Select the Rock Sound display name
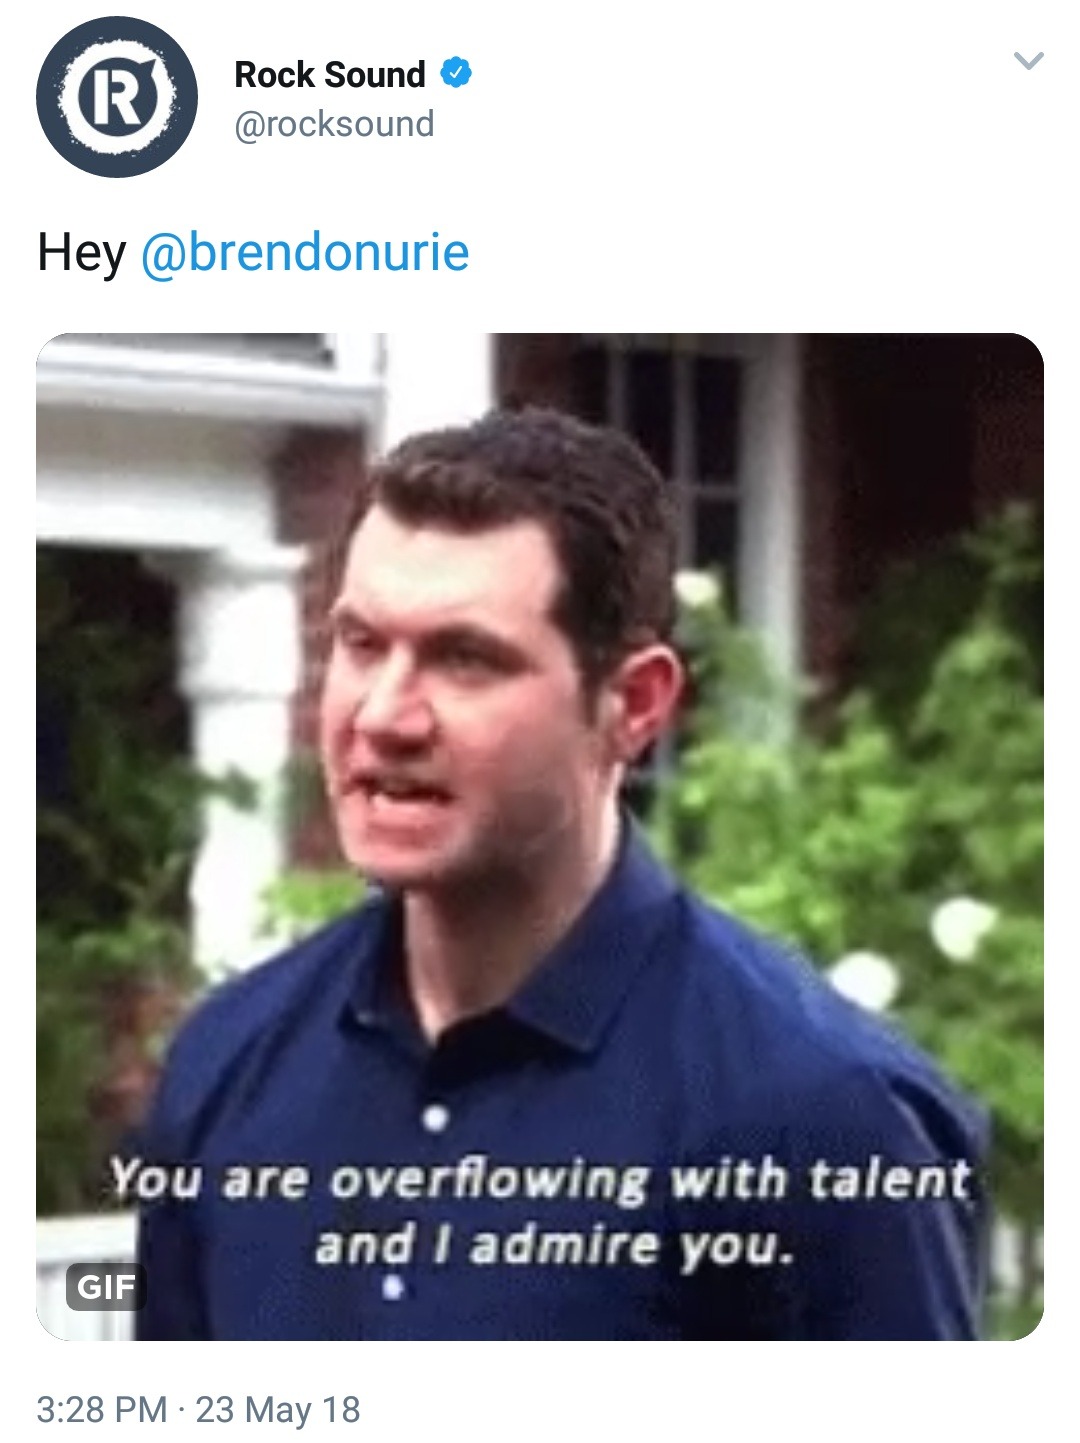The image size is (1080, 1443). tap(330, 74)
